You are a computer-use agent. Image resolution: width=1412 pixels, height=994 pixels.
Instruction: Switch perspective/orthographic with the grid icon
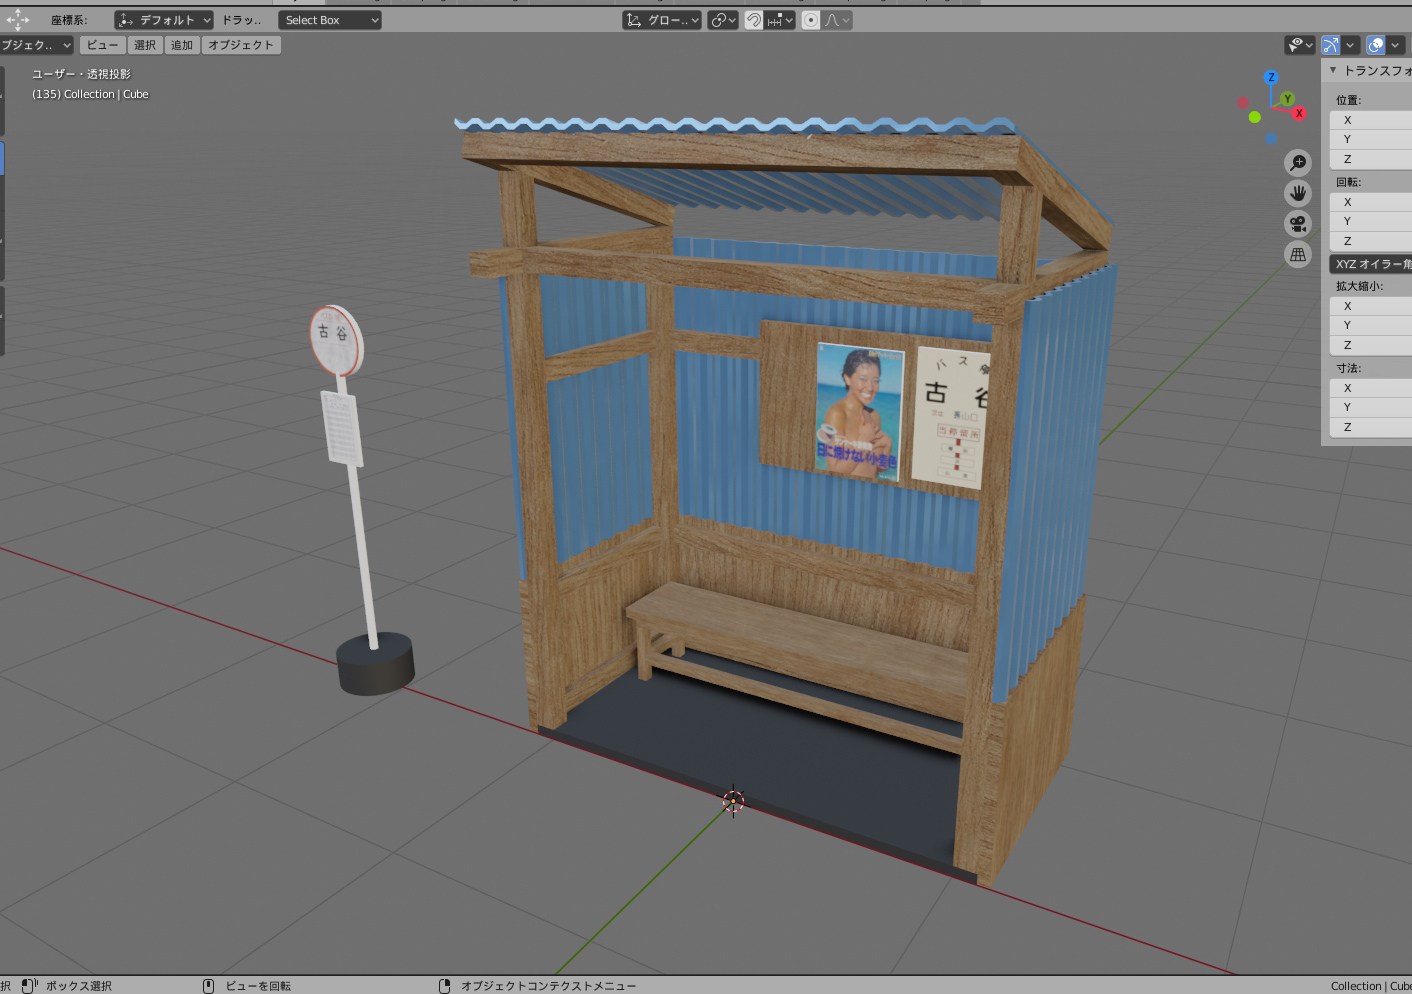pyautogui.click(x=1298, y=255)
